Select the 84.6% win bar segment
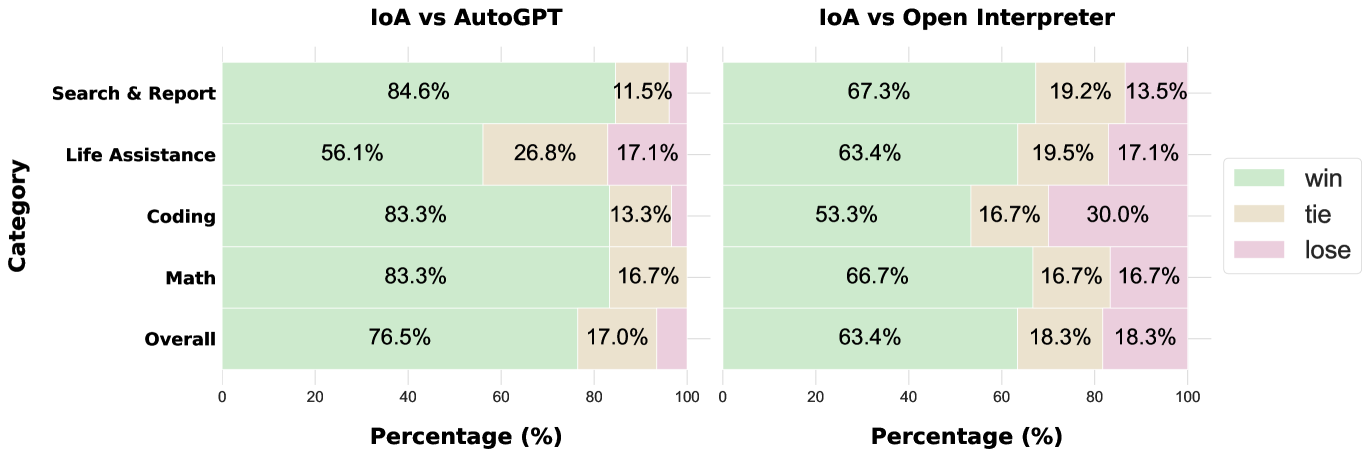This screenshot has height=457, width=1370. coord(418,92)
